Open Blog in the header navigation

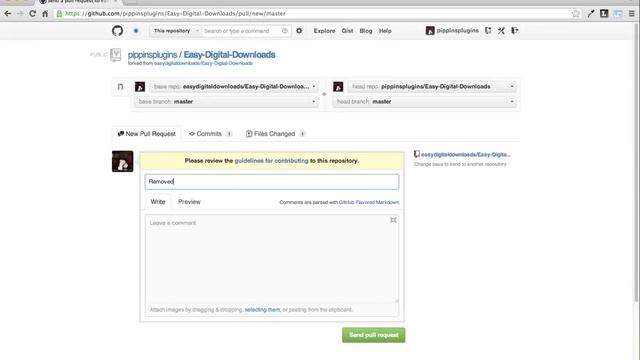[x=366, y=31]
